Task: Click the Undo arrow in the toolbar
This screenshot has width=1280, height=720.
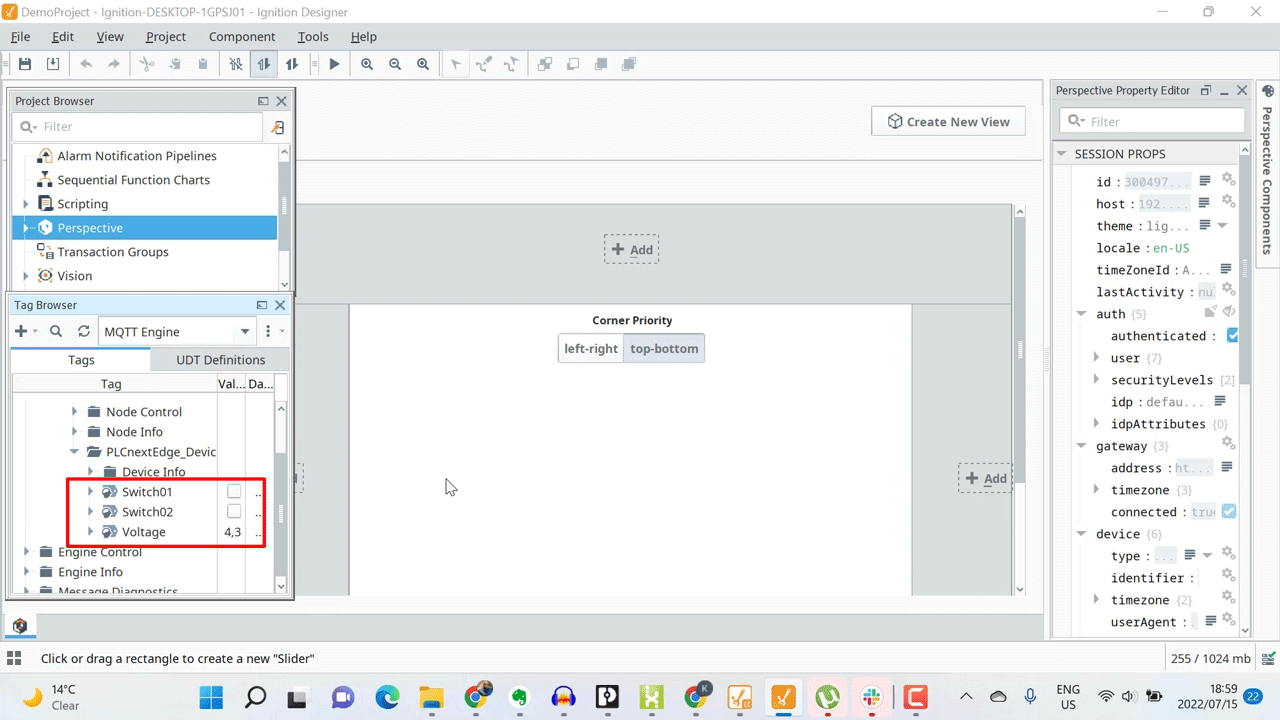Action: (86, 64)
